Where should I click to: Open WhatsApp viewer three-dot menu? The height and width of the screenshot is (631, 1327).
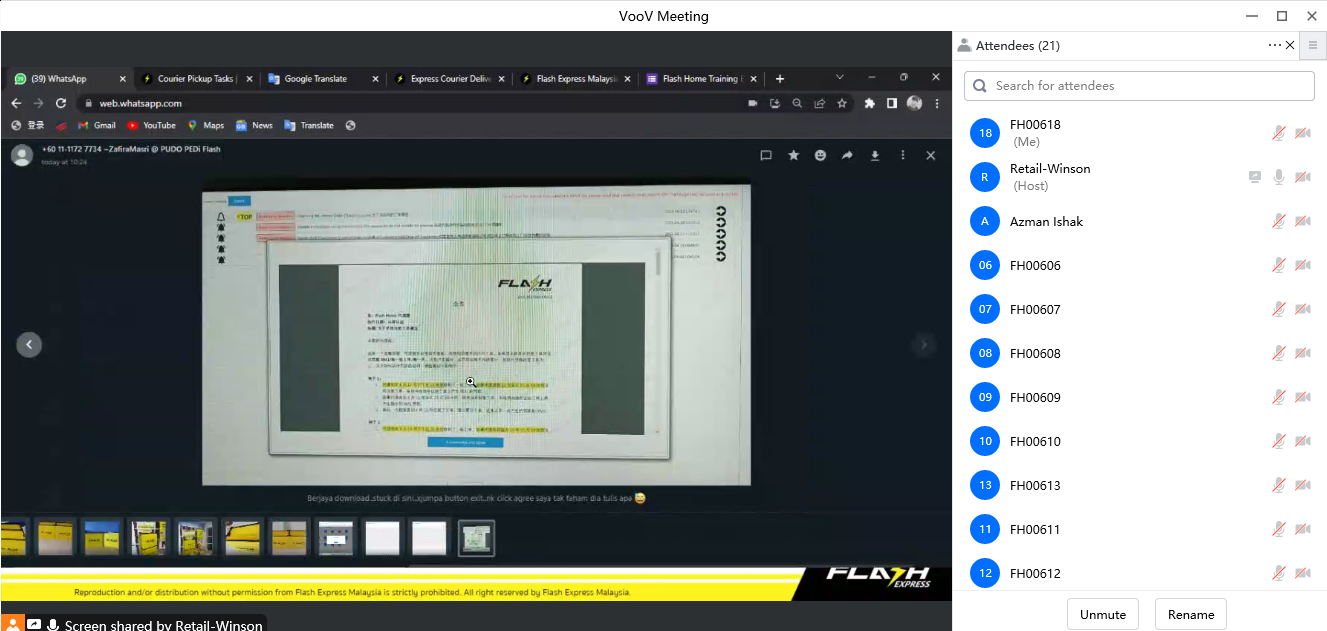(x=903, y=155)
